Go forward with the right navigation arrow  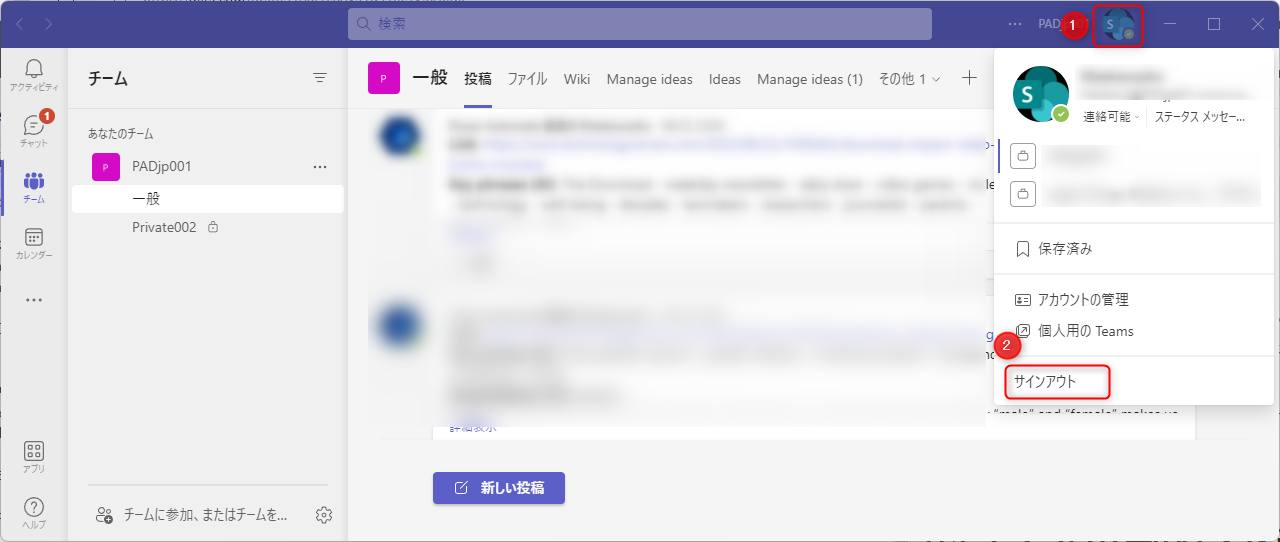coord(50,23)
